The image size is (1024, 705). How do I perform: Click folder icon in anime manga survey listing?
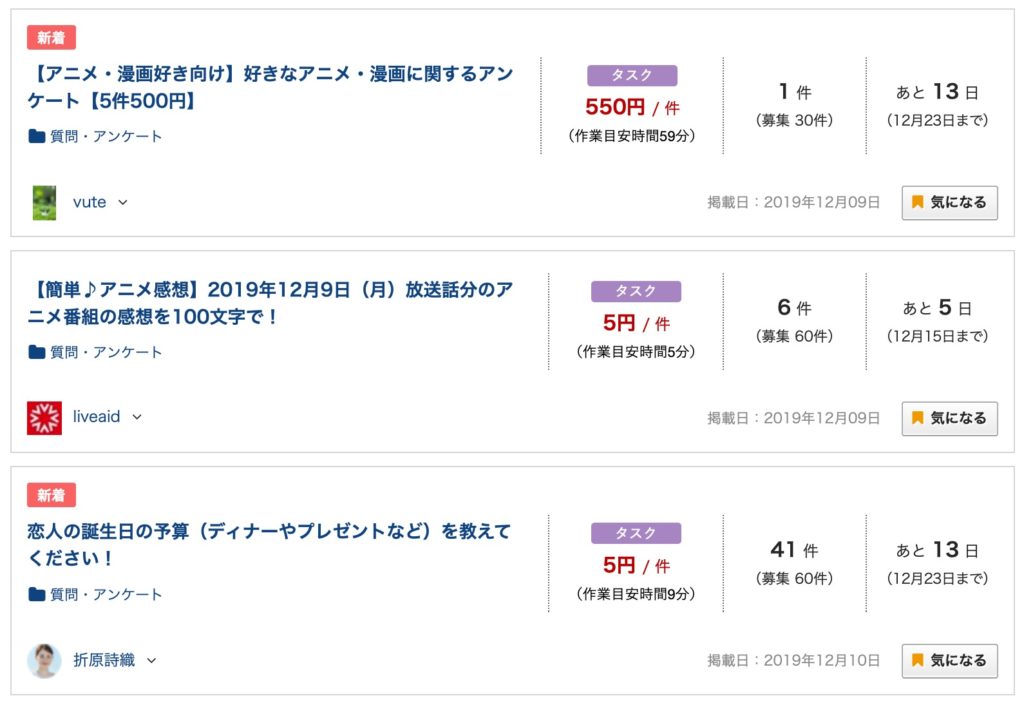(x=37, y=136)
